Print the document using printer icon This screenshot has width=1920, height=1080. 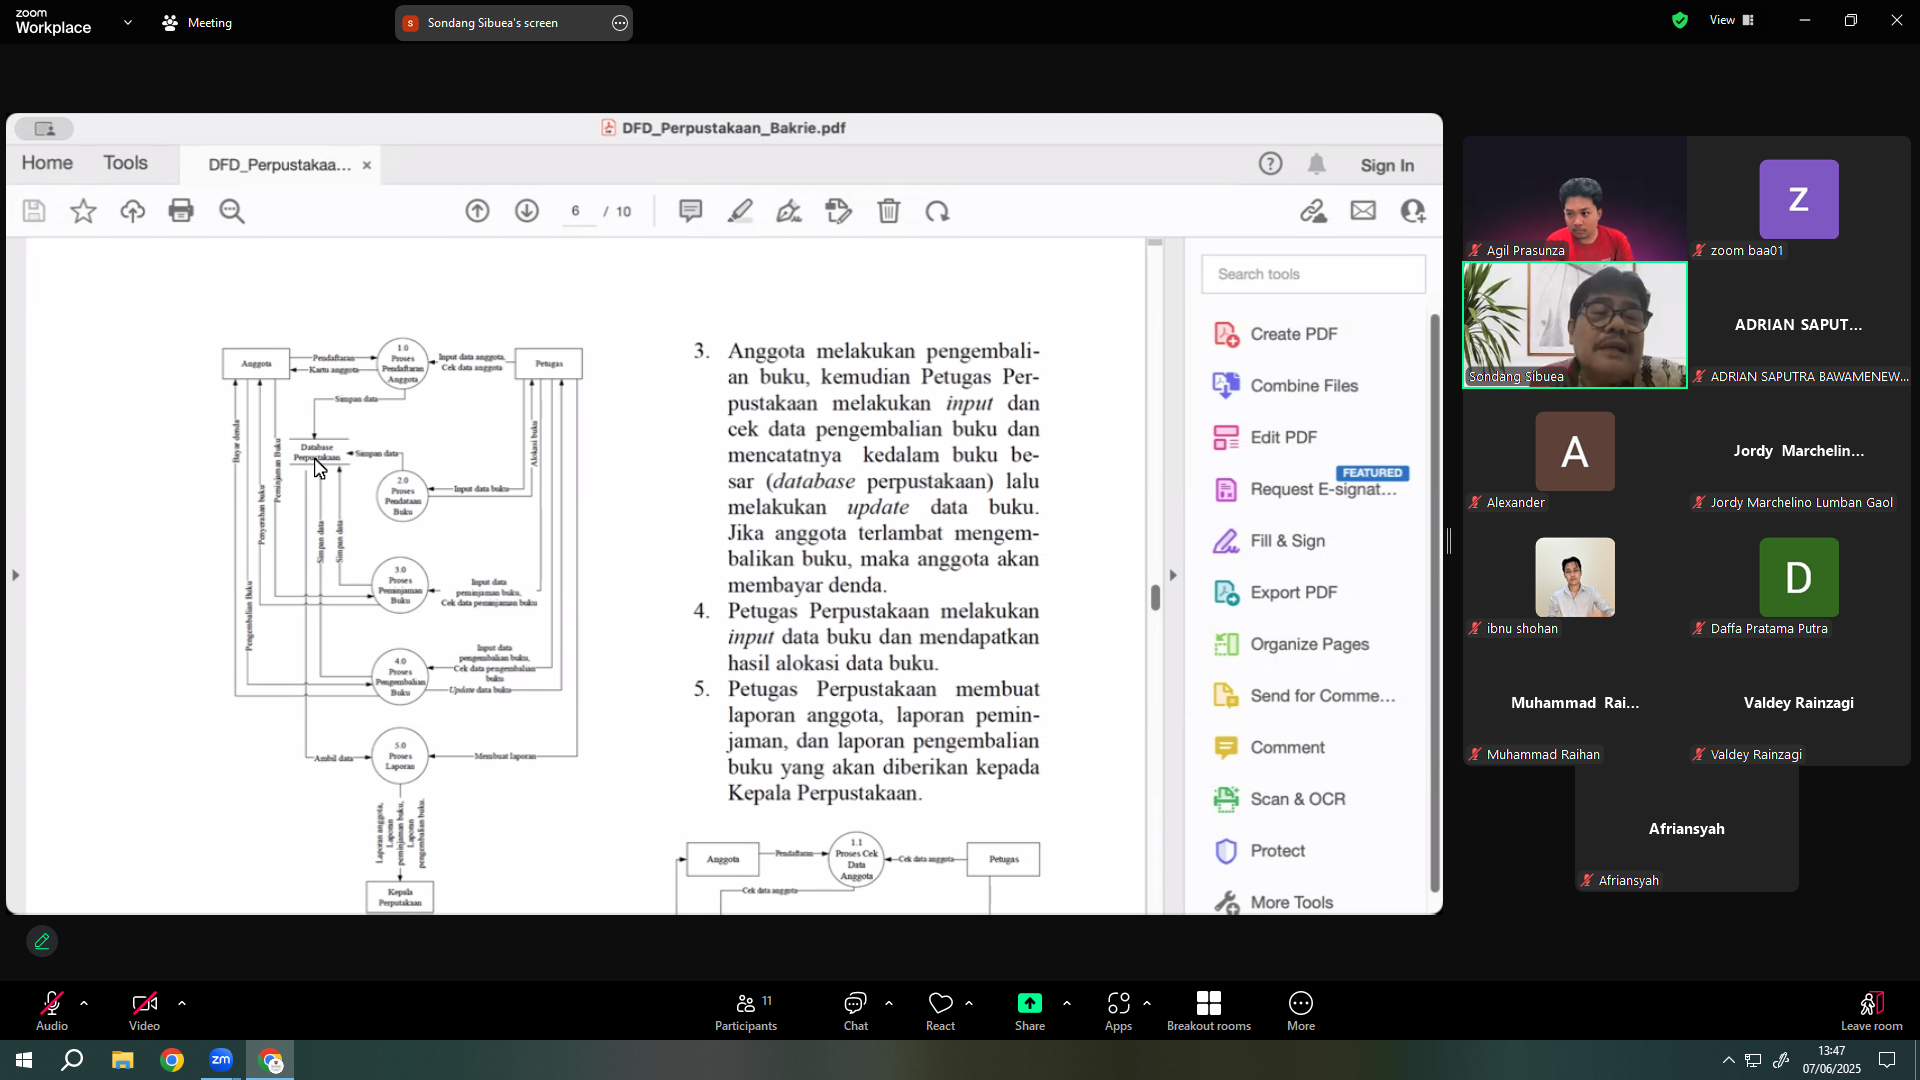click(x=181, y=211)
